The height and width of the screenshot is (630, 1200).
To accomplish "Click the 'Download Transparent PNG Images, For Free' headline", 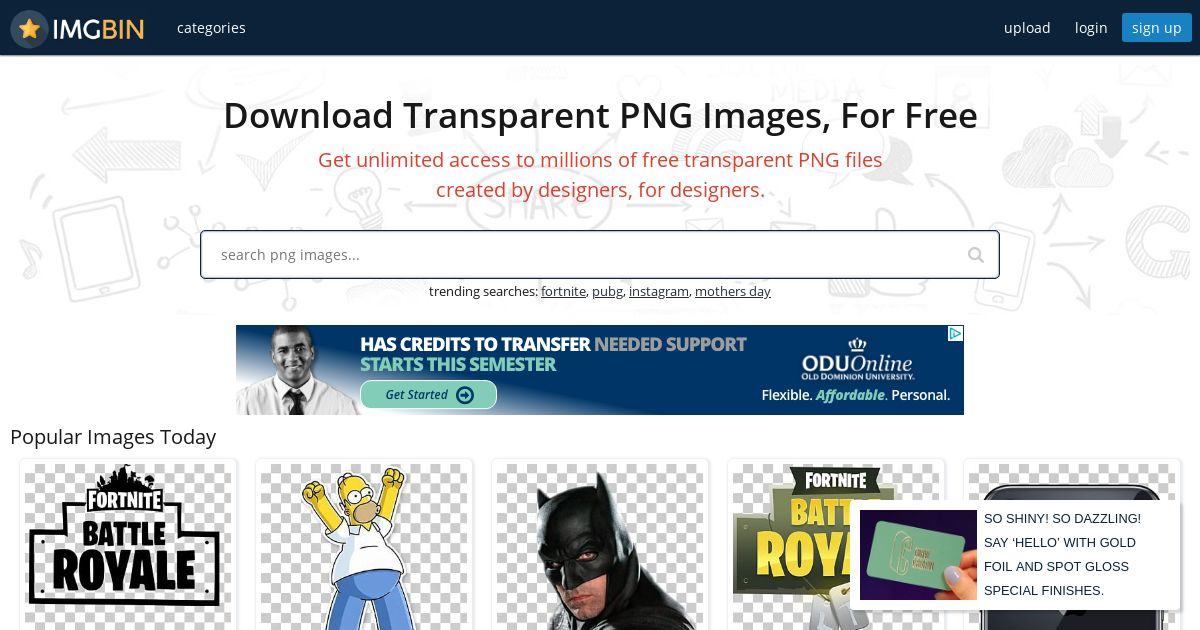I will (600, 116).
